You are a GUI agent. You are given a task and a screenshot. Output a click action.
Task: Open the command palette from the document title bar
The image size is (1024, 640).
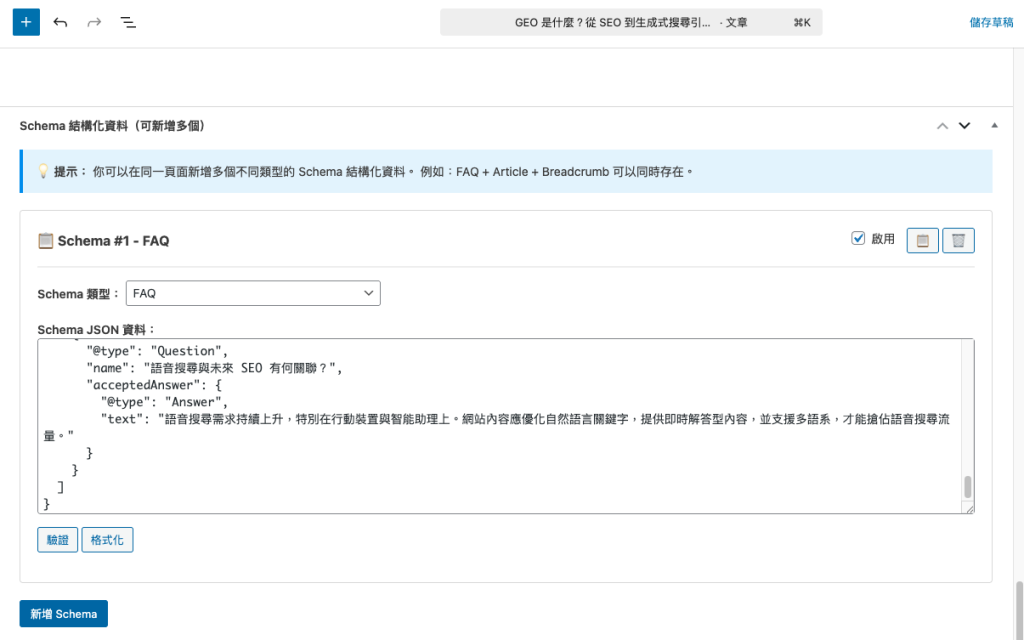(630, 22)
